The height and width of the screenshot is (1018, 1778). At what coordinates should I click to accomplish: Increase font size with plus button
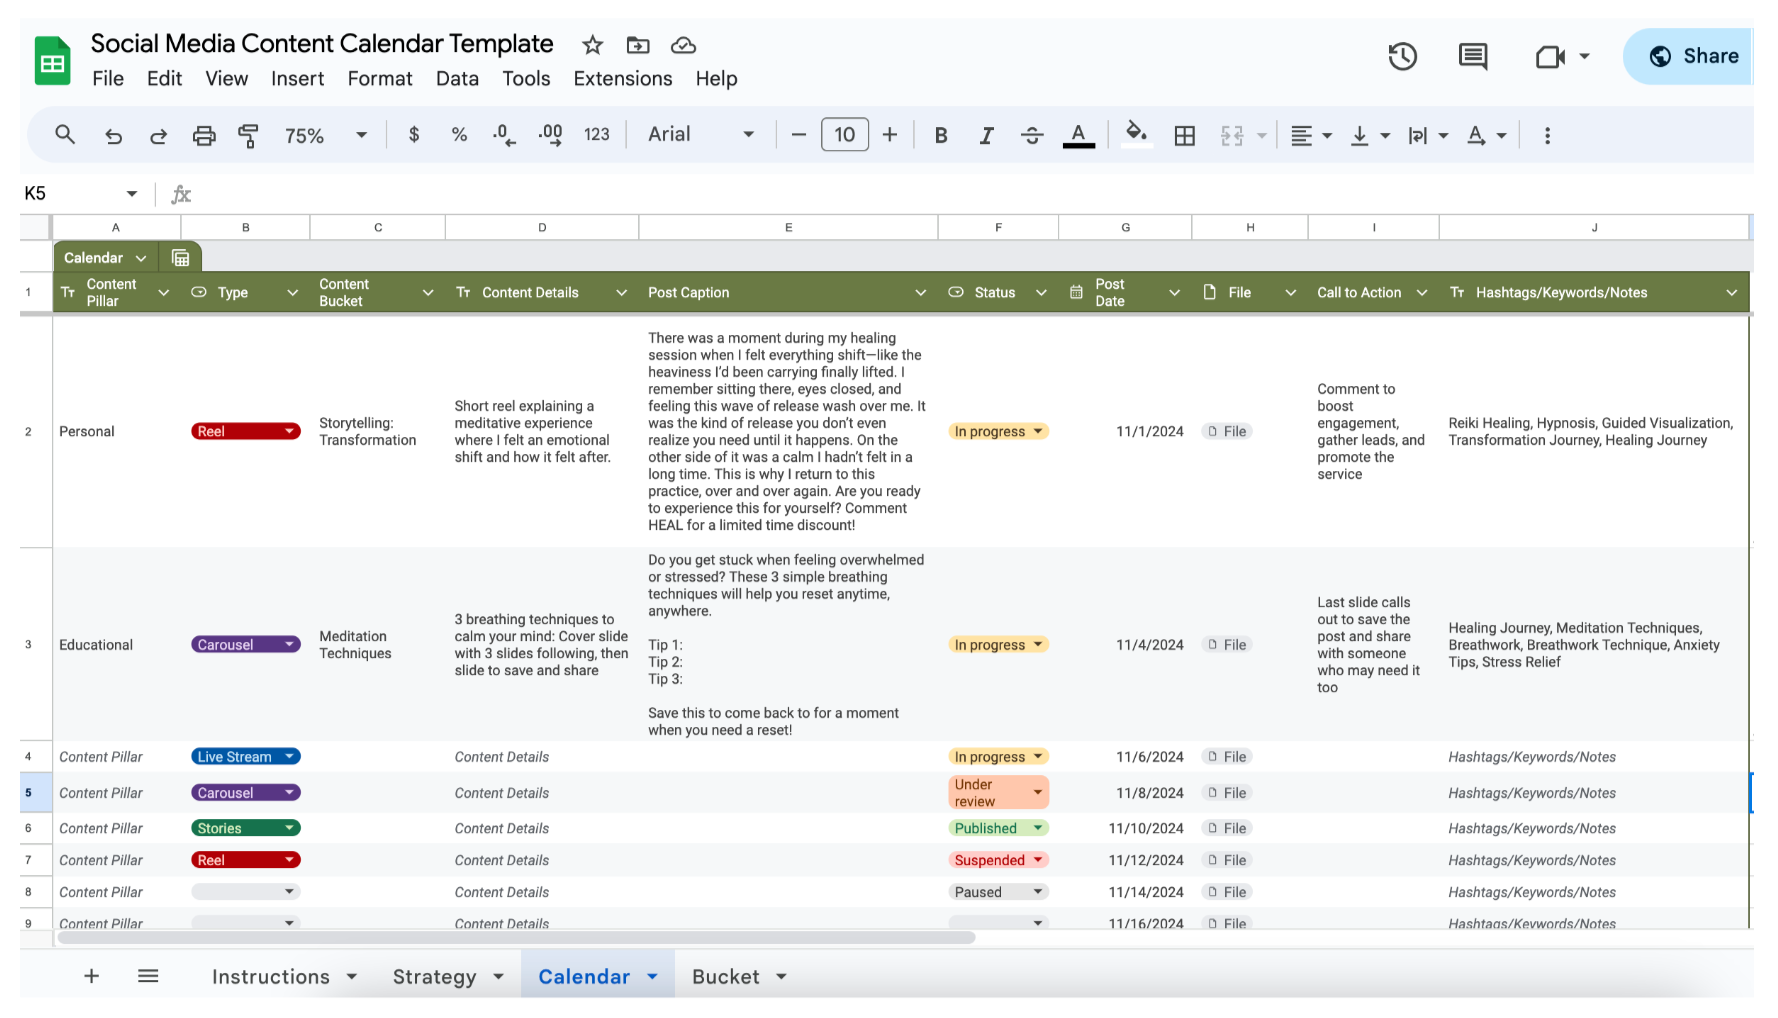[890, 134]
